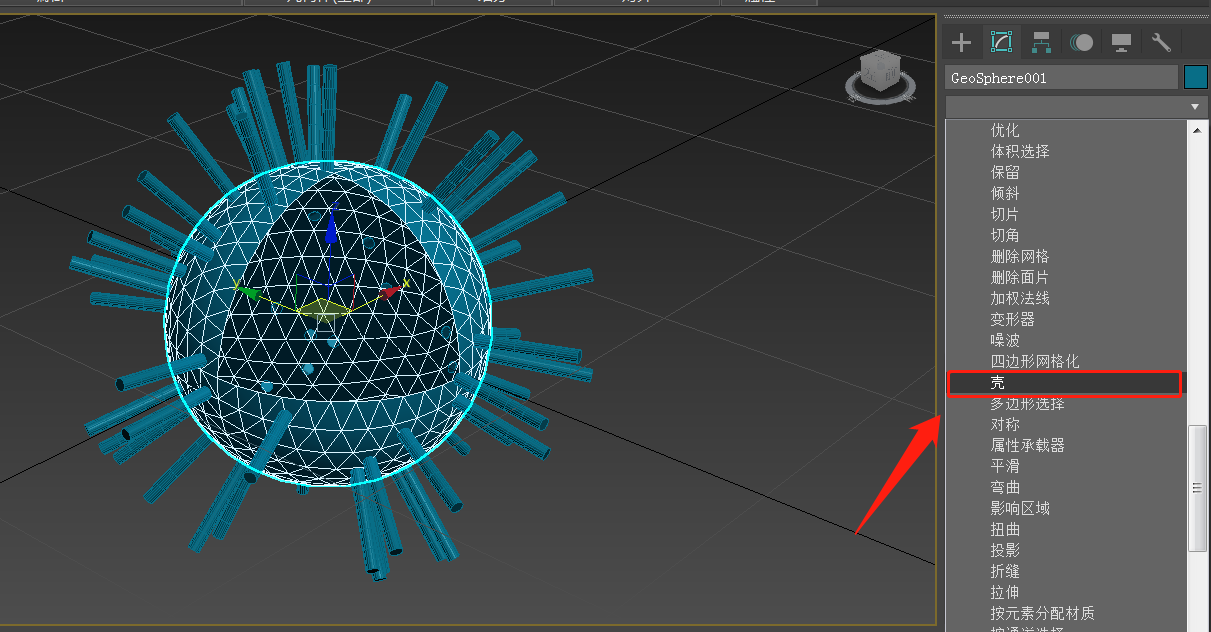
Task: Choose the 四边形网格化 modifier
Action: click(1035, 361)
